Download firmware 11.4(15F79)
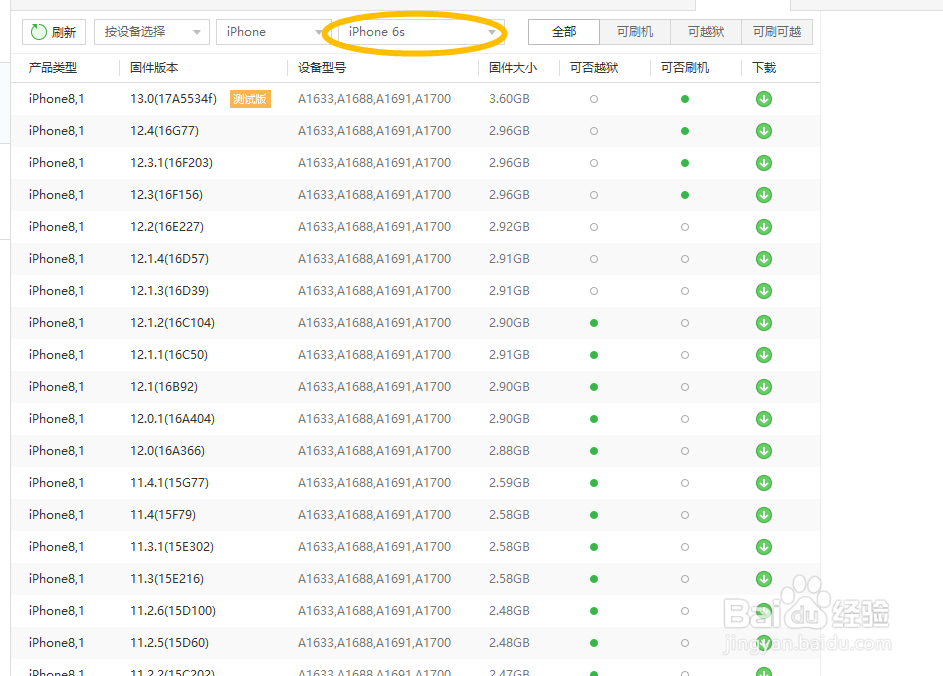This screenshot has height=676, width=943. click(764, 515)
